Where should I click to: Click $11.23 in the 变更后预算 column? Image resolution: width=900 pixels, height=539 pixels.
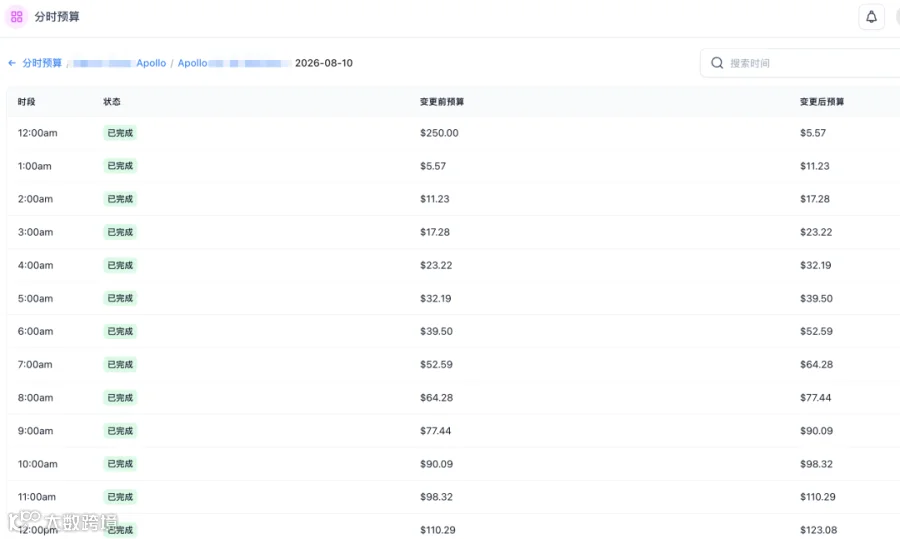[x=814, y=166]
